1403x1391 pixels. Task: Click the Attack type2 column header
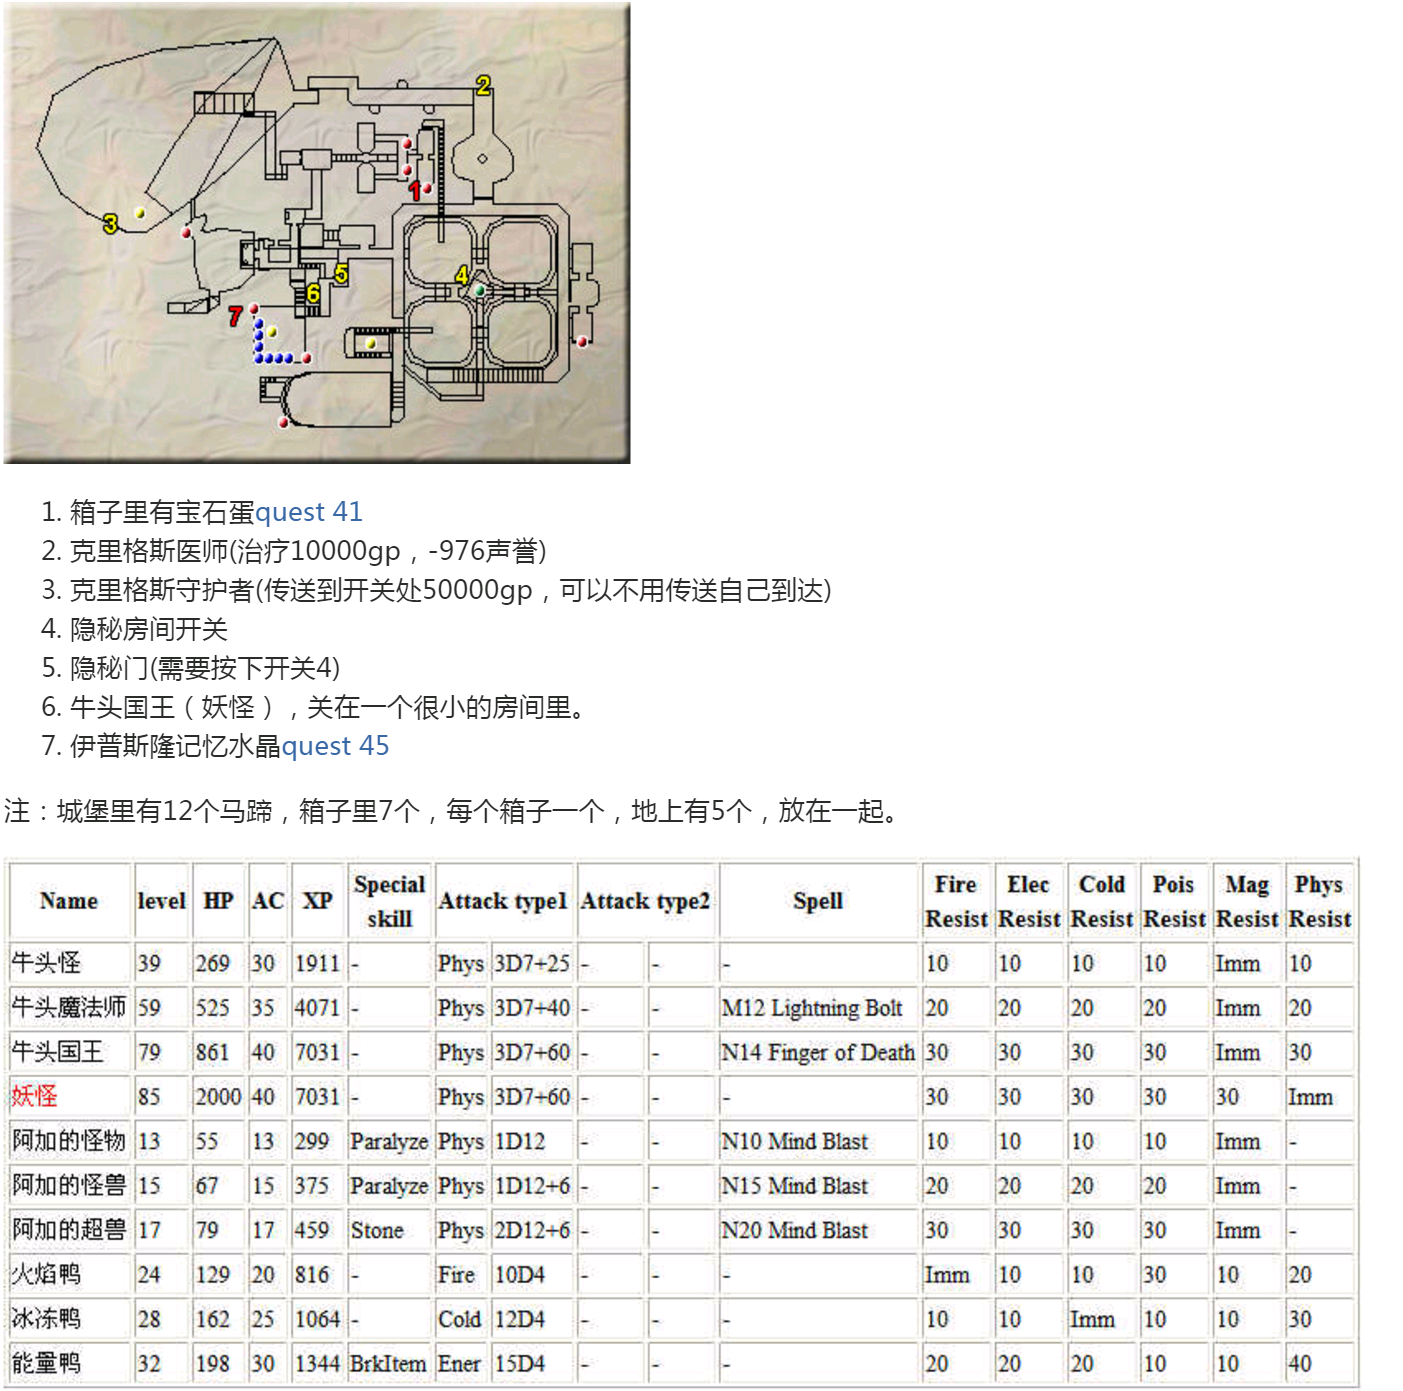pyautogui.click(x=646, y=901)
